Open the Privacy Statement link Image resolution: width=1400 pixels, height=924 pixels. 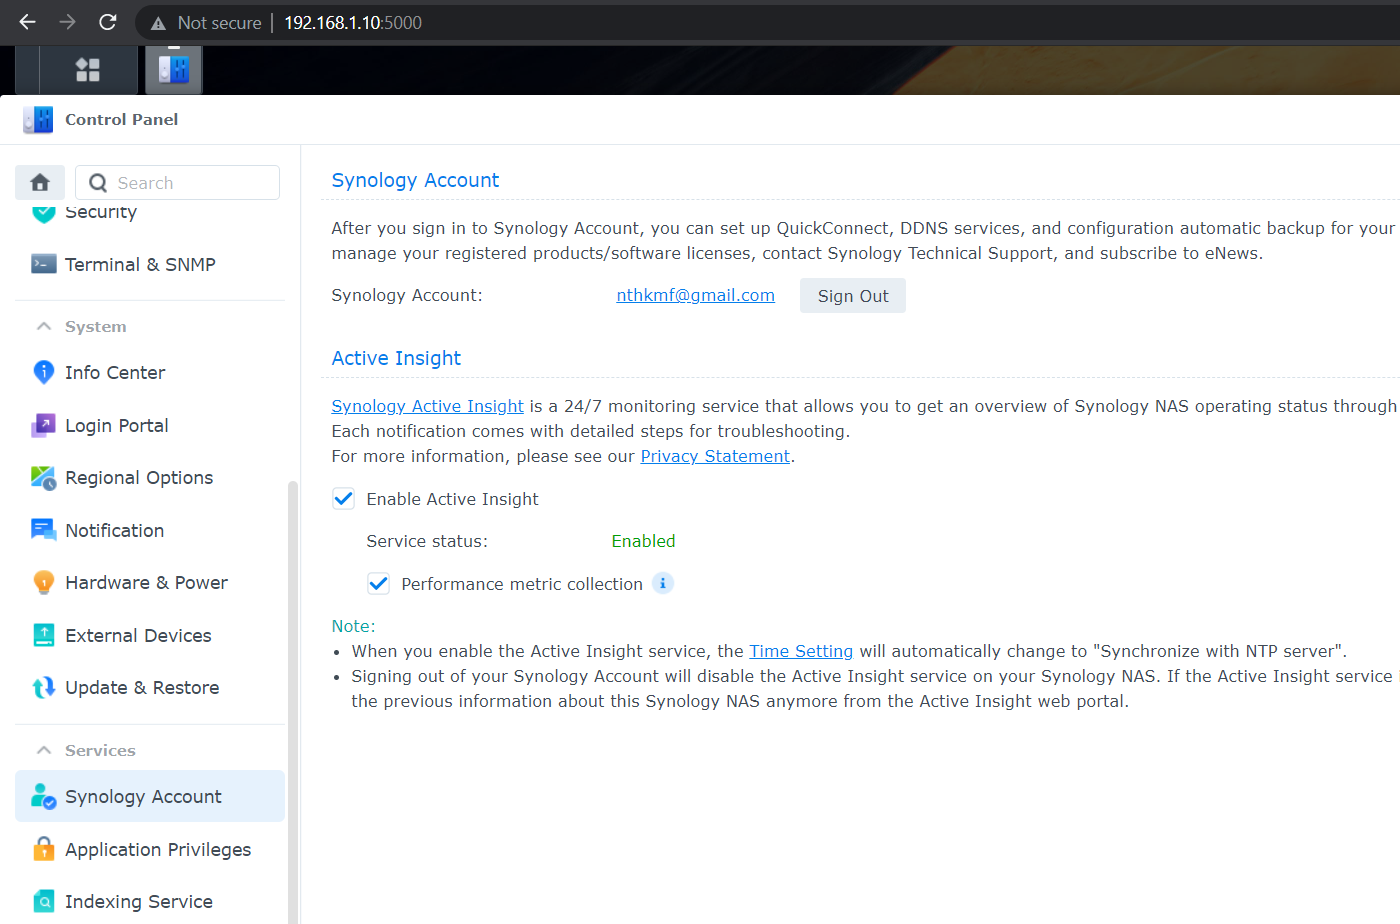pyautogui.click(x=715, y=456)
